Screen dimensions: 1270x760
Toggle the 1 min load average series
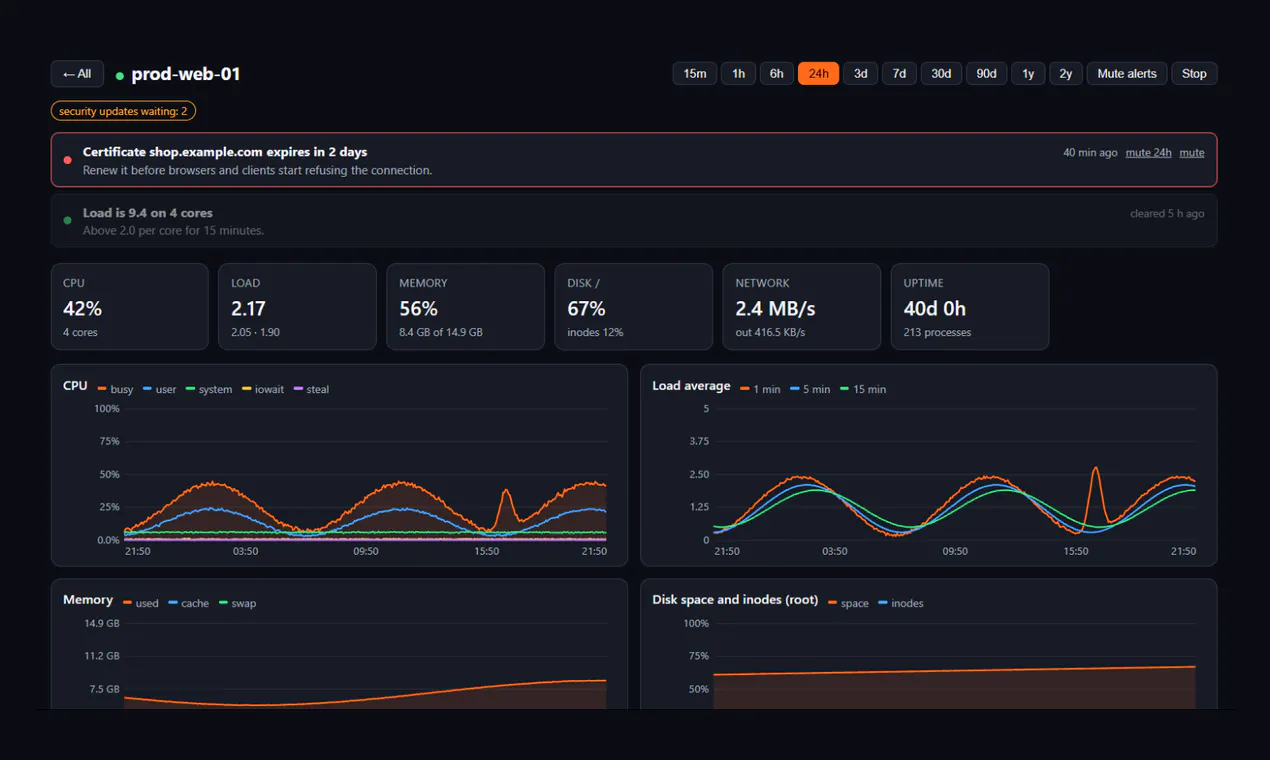point(761,389)
